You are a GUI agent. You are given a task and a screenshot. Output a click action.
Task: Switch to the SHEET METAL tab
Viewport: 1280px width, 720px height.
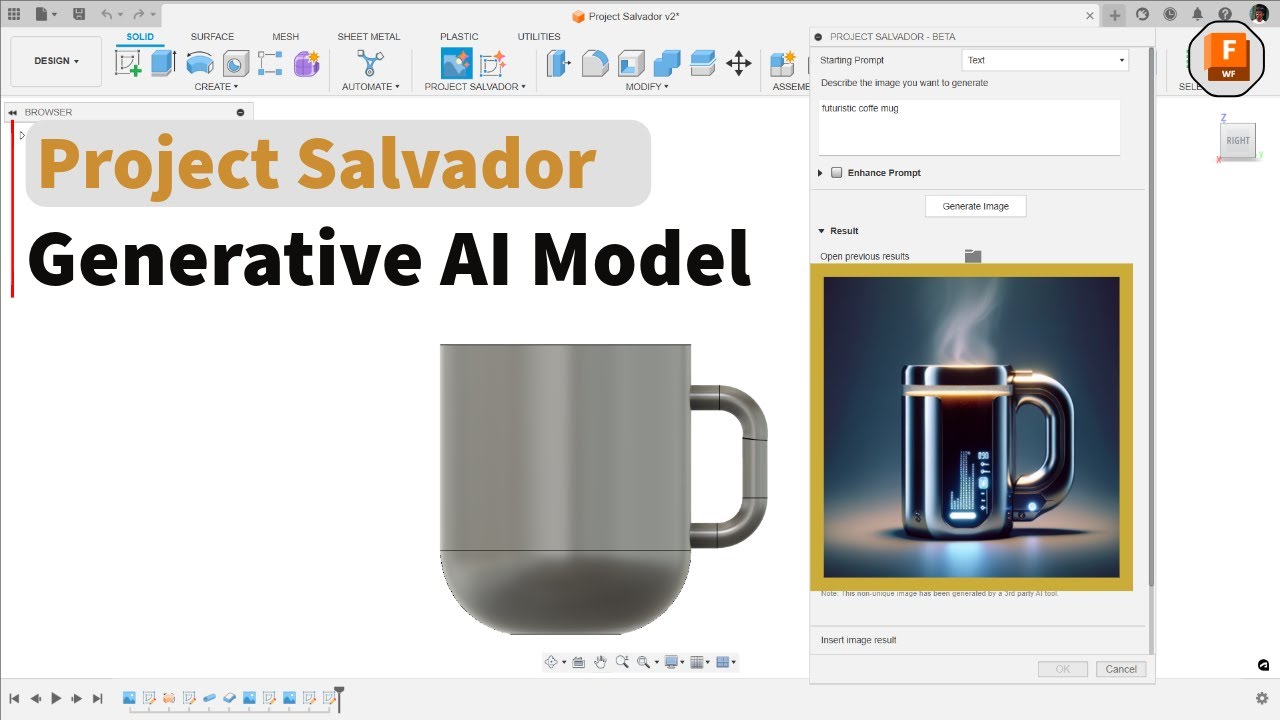pos(369,37)
